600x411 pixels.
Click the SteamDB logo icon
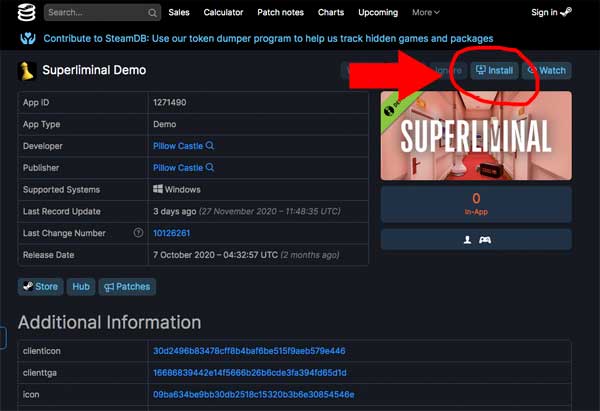[x=26, y=12]
